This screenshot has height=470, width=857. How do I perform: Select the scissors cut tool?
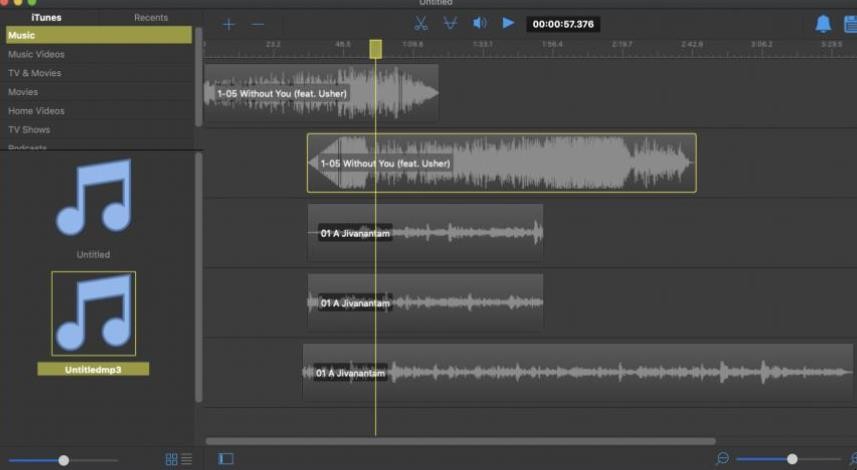click(x=420, y=24)
